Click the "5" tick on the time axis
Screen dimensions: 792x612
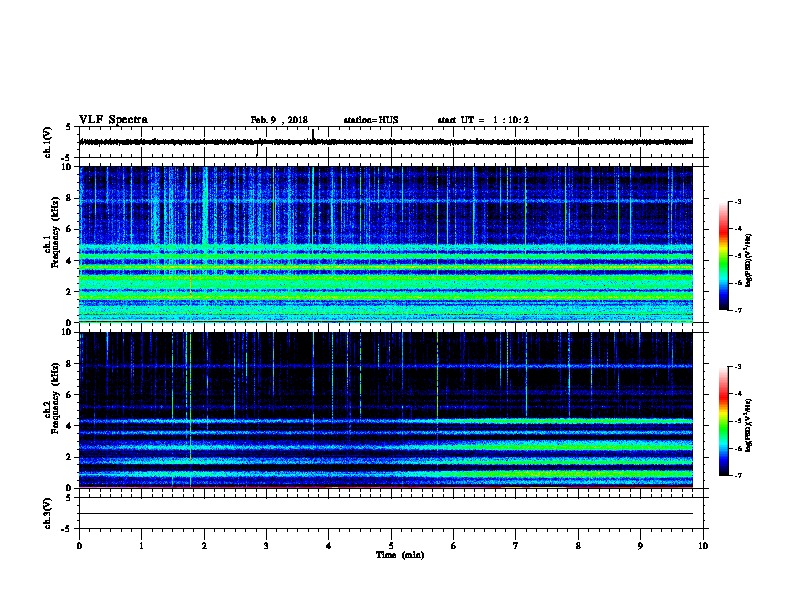(391, 546)
